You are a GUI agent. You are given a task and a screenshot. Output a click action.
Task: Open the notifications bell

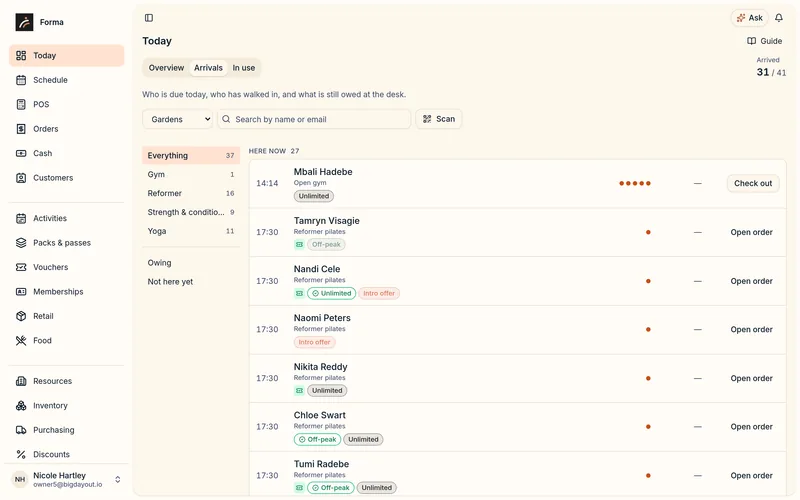pyautogui.click(x=779, y=18)
